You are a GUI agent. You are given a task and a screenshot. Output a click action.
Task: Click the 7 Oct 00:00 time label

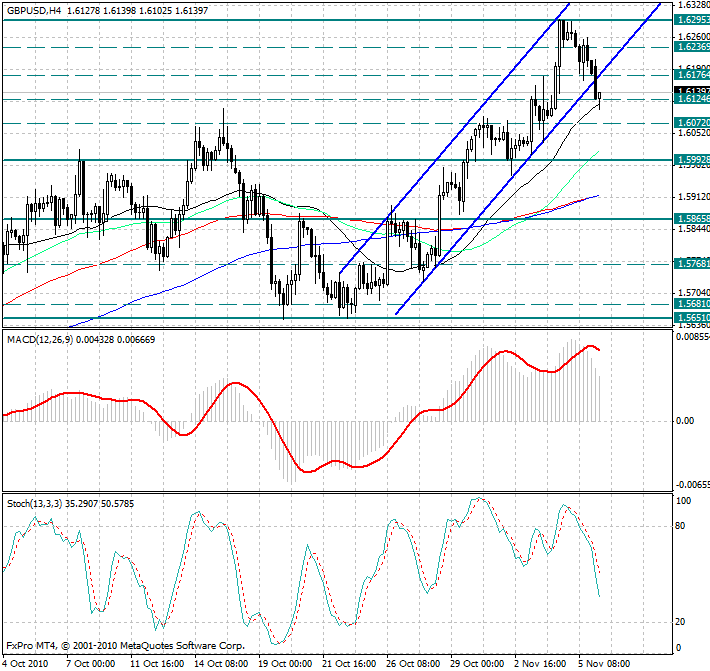[x=91, y=664]
